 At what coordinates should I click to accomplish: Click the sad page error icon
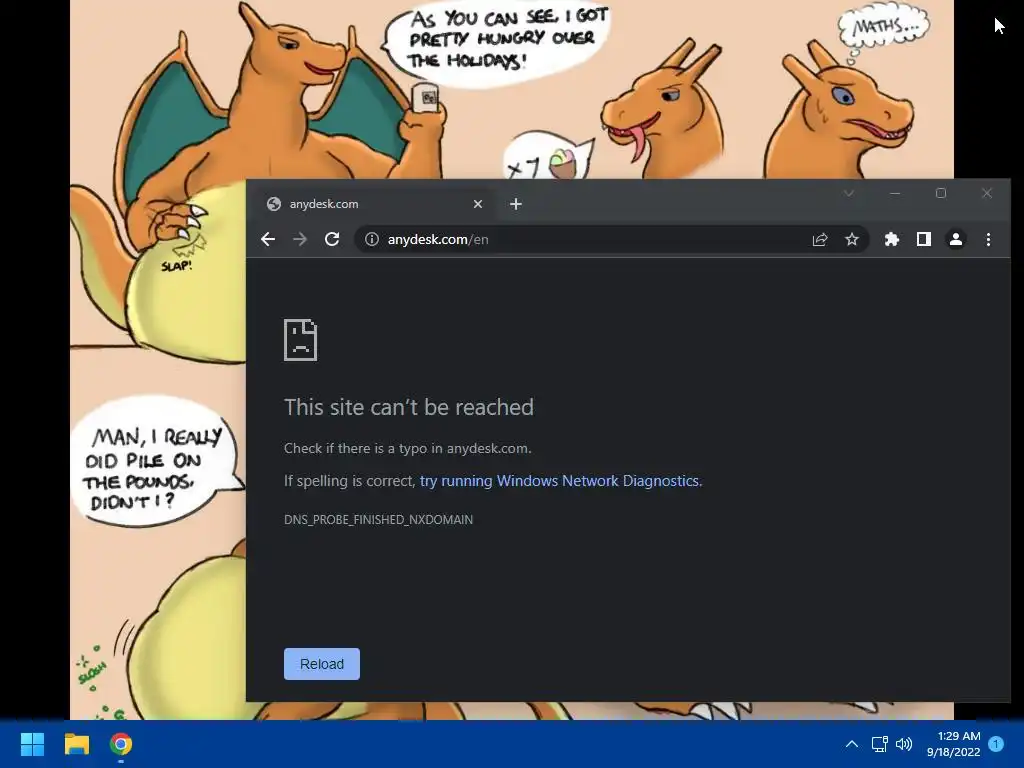tap(300, 340)
